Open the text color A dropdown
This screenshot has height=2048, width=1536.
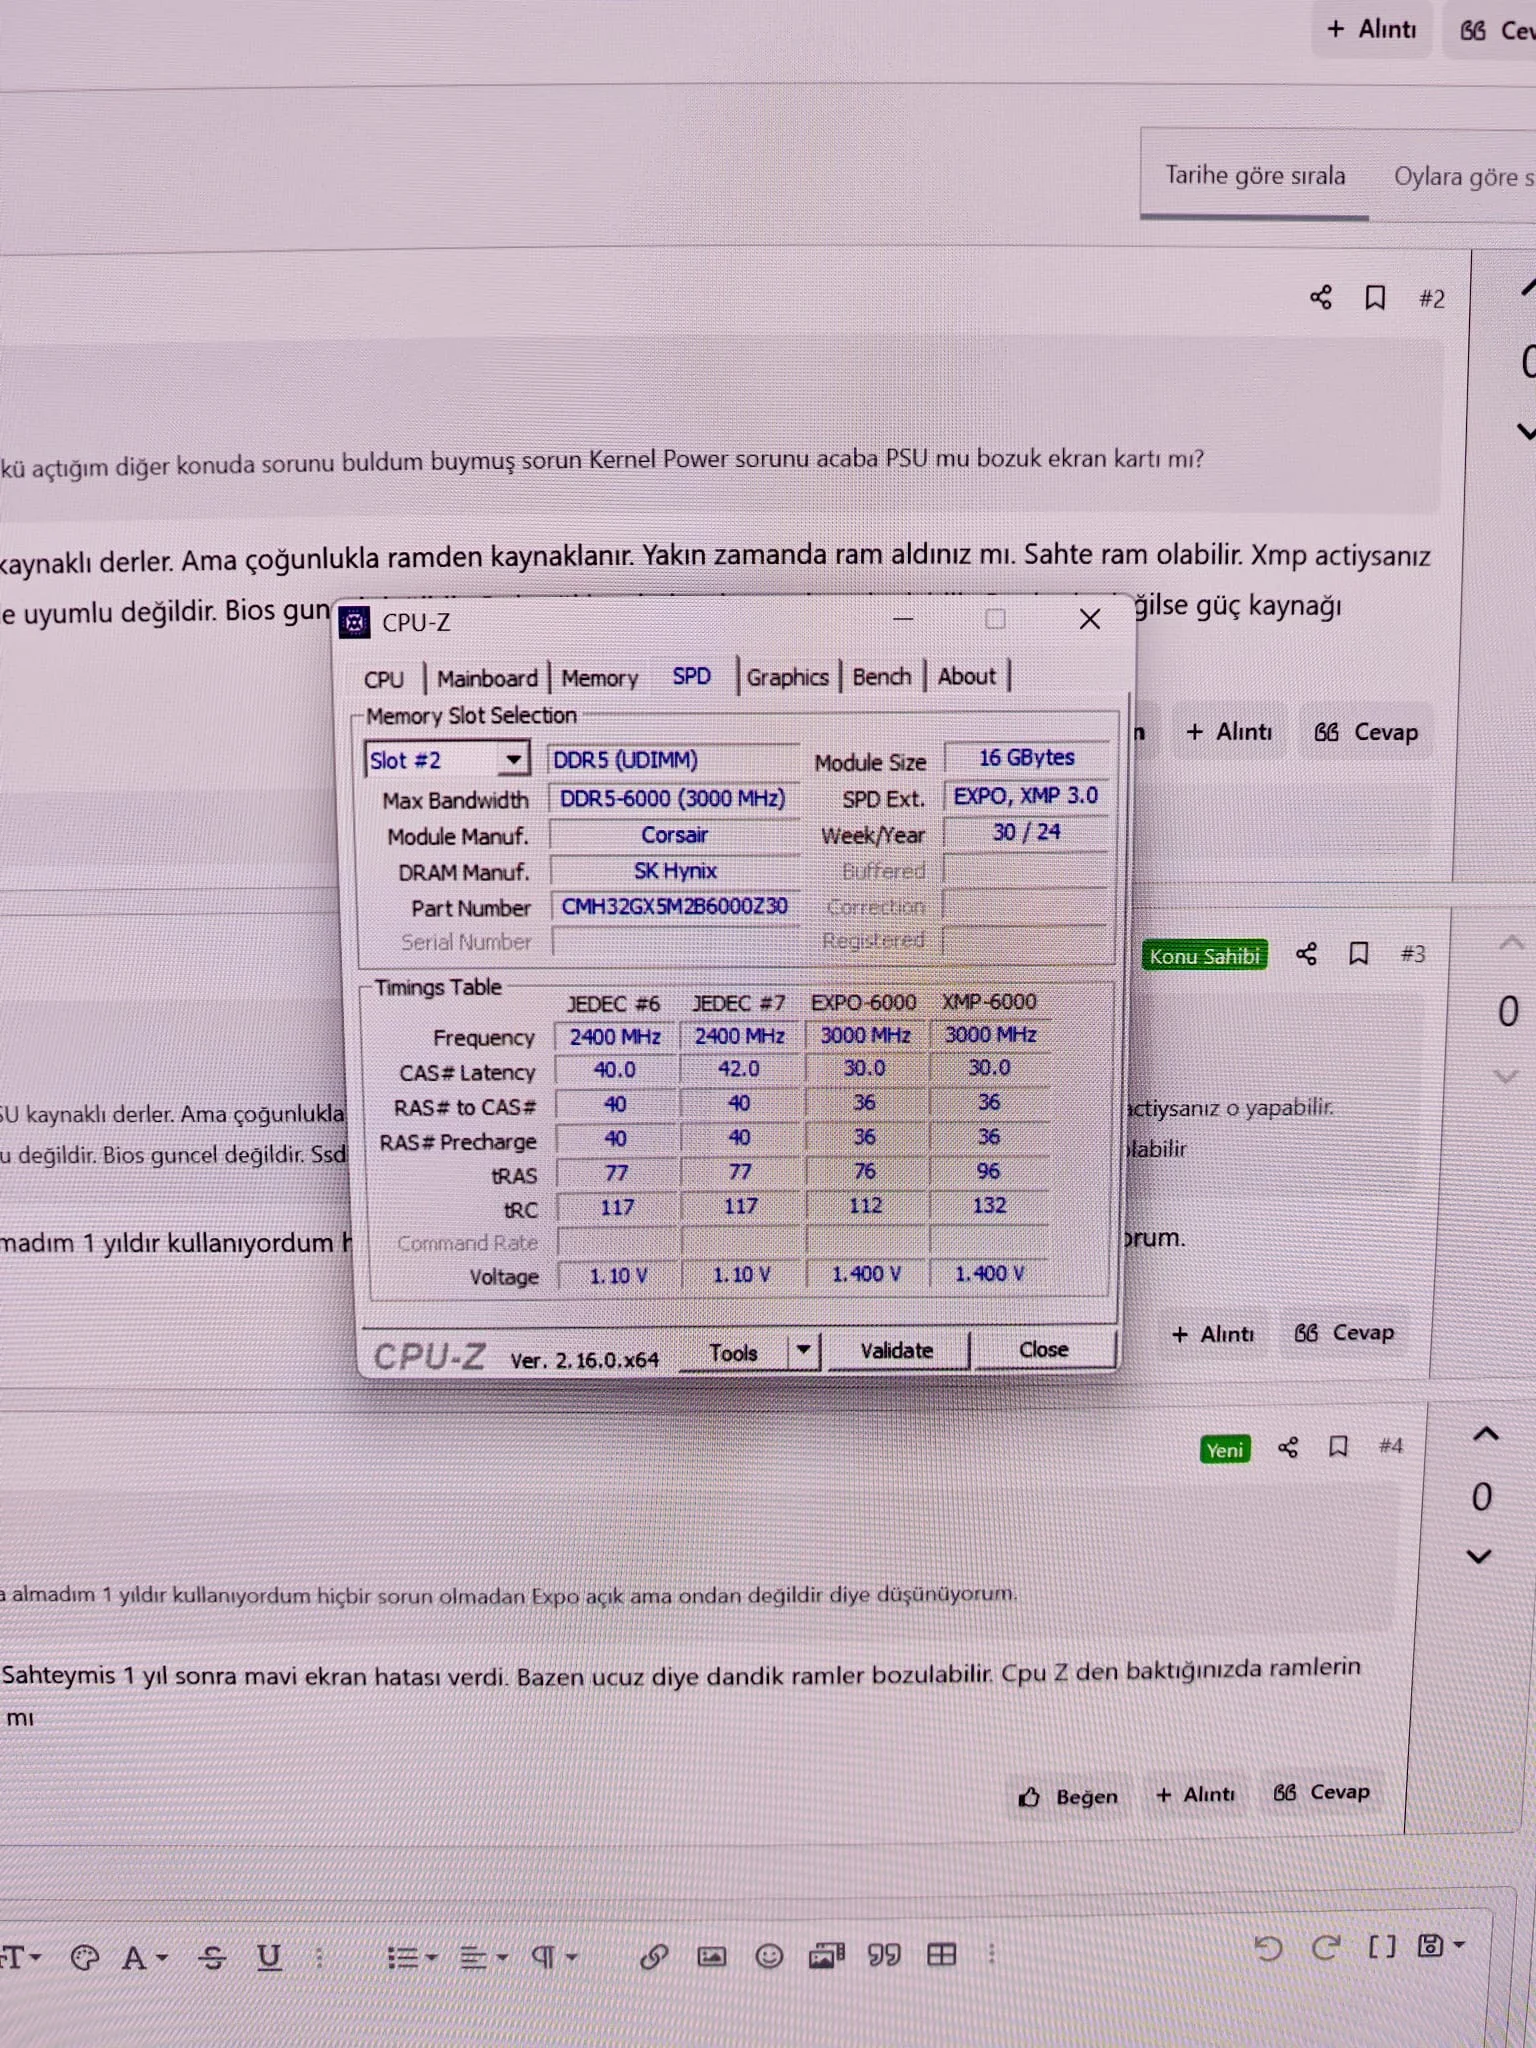pyautogui.click(x=145, y=1957)
